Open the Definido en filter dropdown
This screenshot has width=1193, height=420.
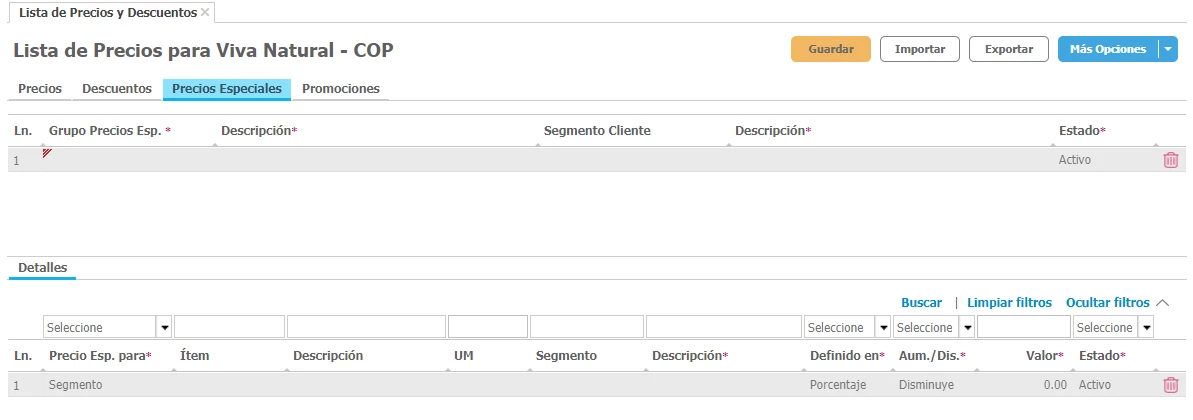pos(883,328)
